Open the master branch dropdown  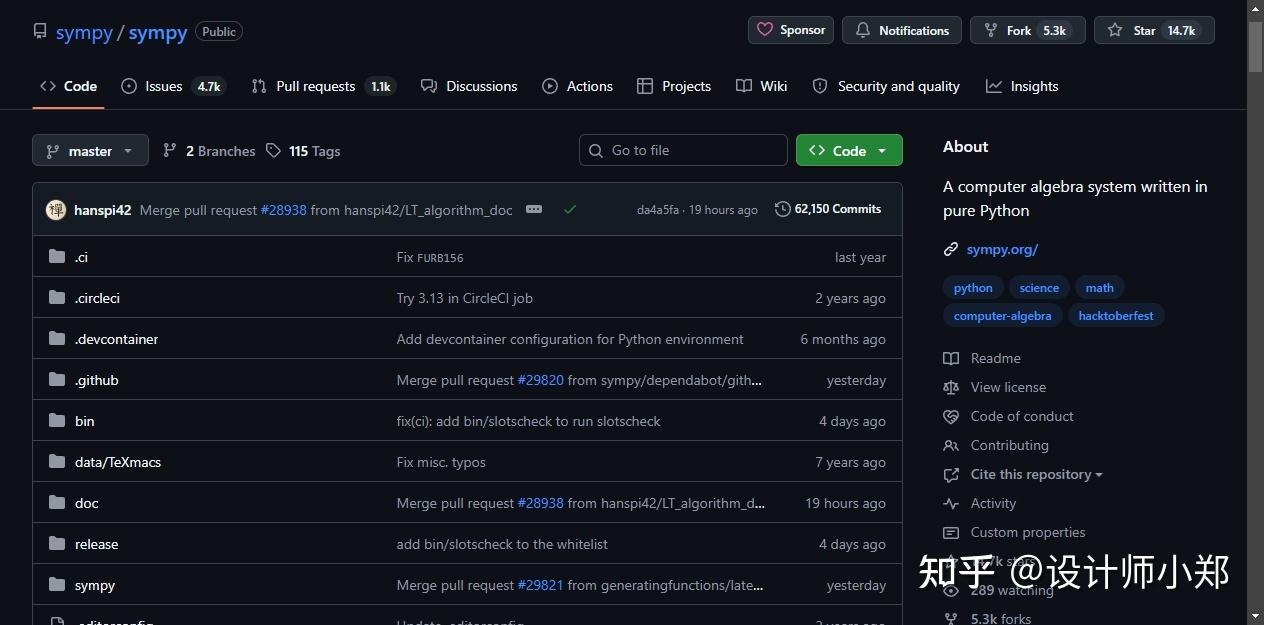(x=90, y=151)
